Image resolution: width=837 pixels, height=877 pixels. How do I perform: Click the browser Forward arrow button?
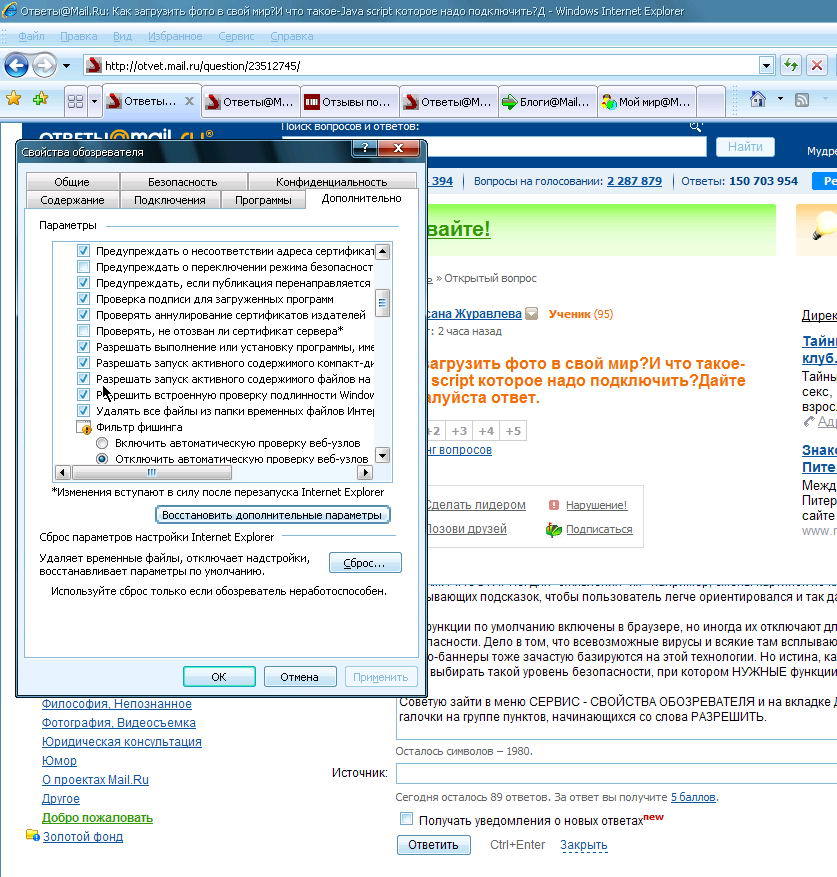44,66
